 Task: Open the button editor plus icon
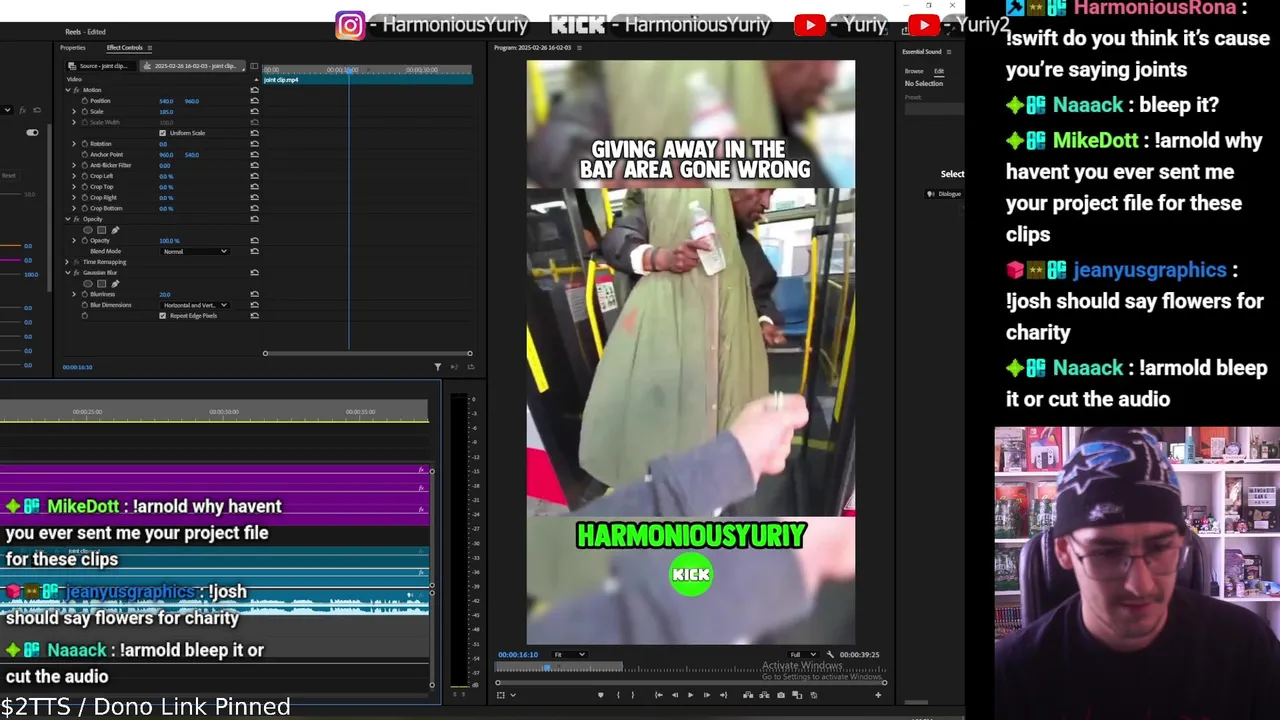pyautogui.click(x=878, y=695)
